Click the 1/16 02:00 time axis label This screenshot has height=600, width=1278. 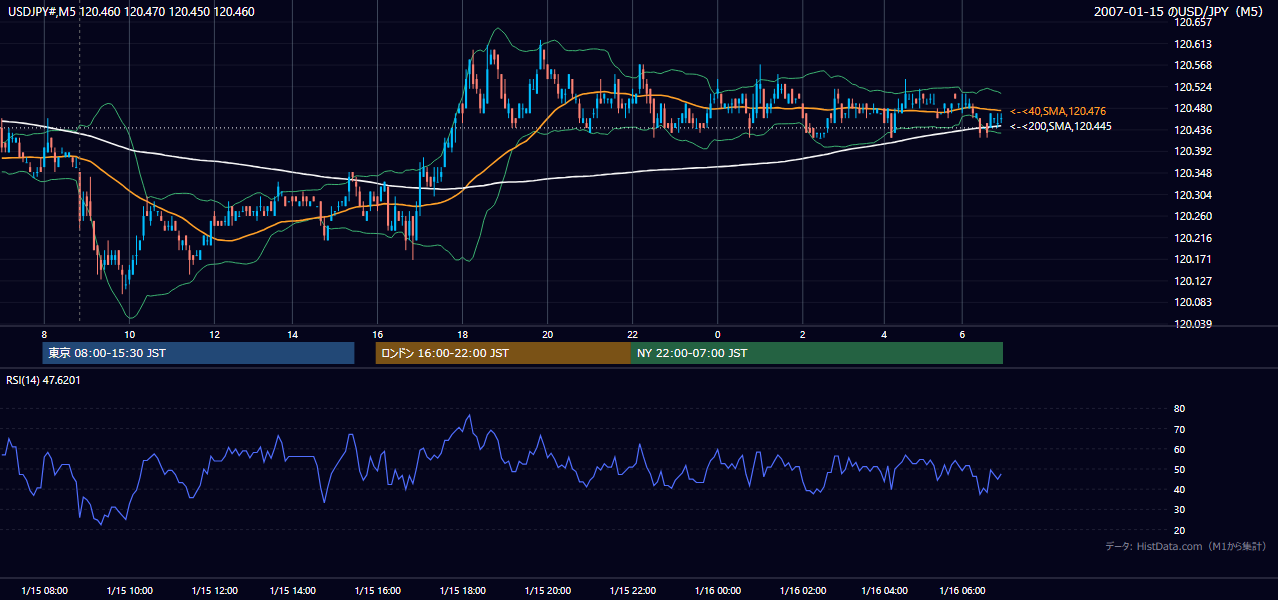tap(803, 591)
